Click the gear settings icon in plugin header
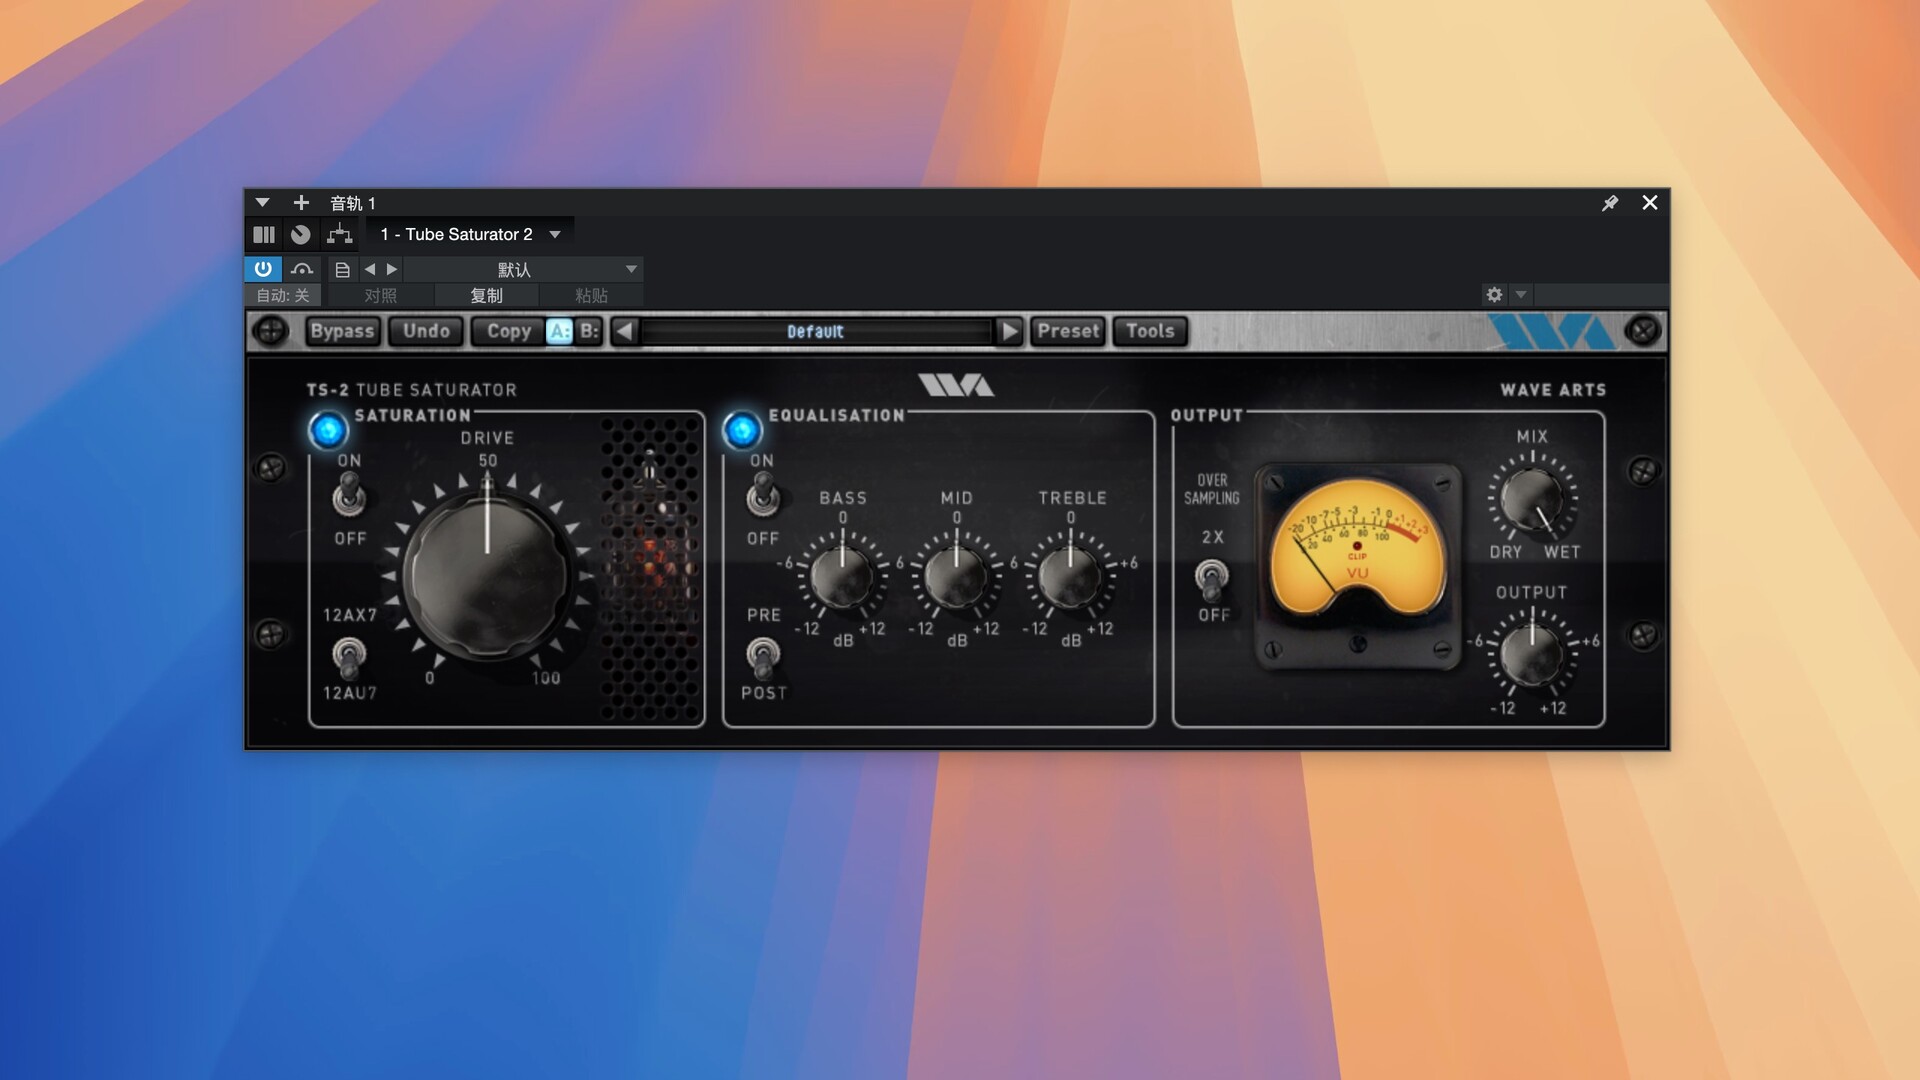The image size is (1920, 1080). click(x=1494, y=294)
